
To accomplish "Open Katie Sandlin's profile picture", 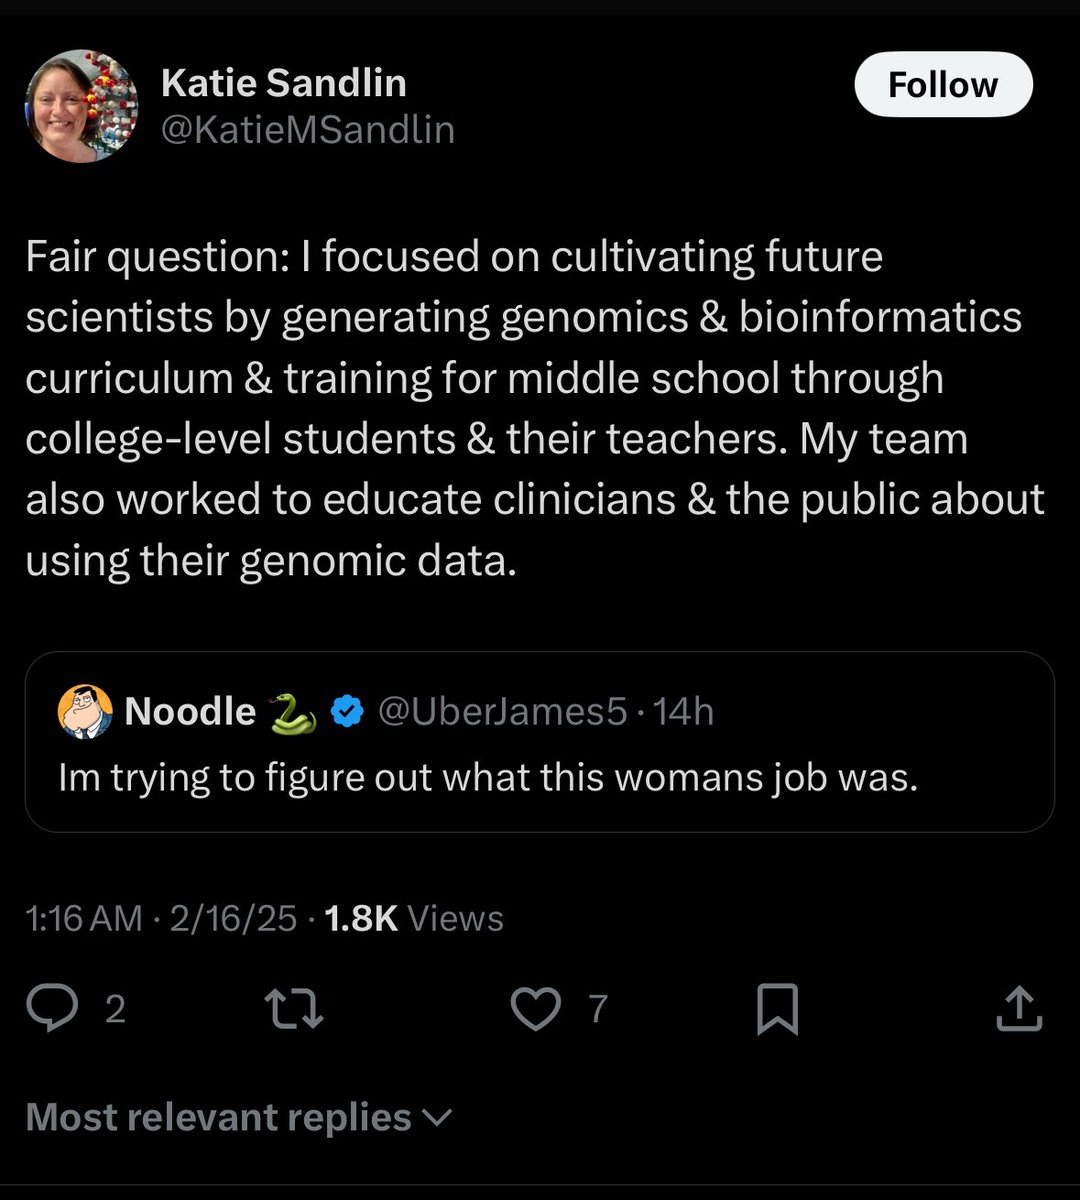I will (x=82, y=106).
